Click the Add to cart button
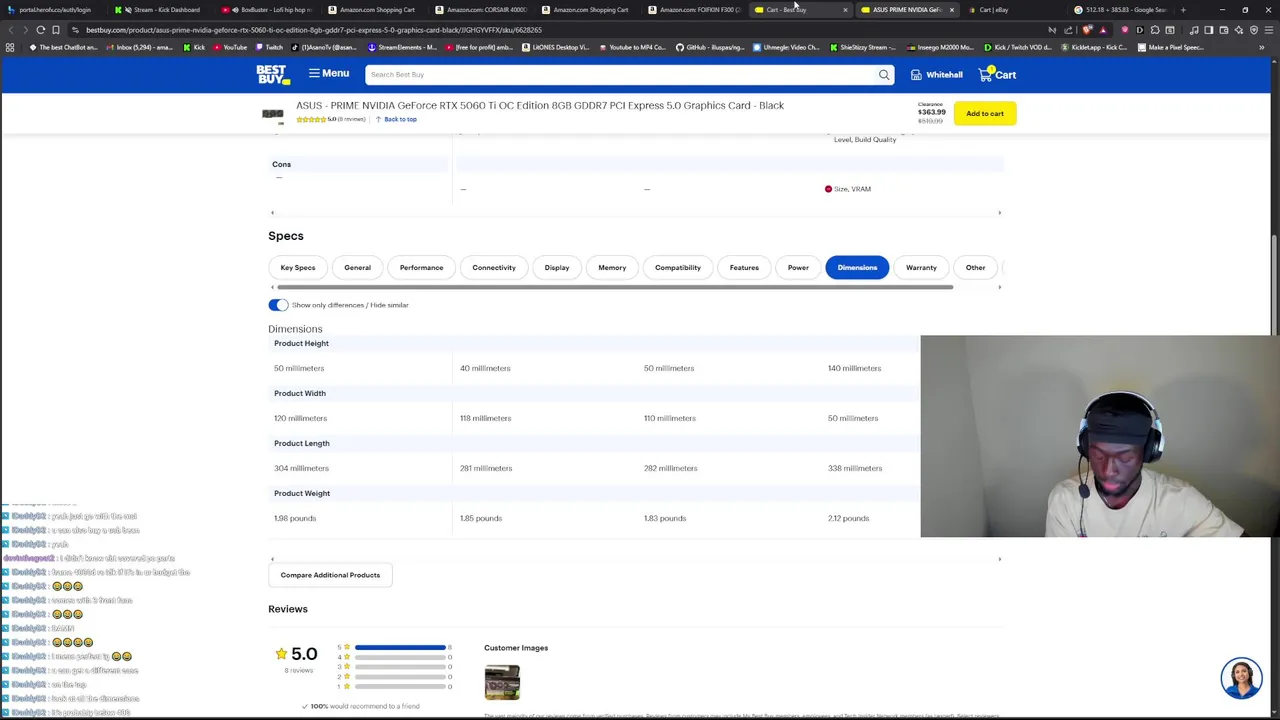Screen dimensions: 1280x720 [x=985, y=114]
